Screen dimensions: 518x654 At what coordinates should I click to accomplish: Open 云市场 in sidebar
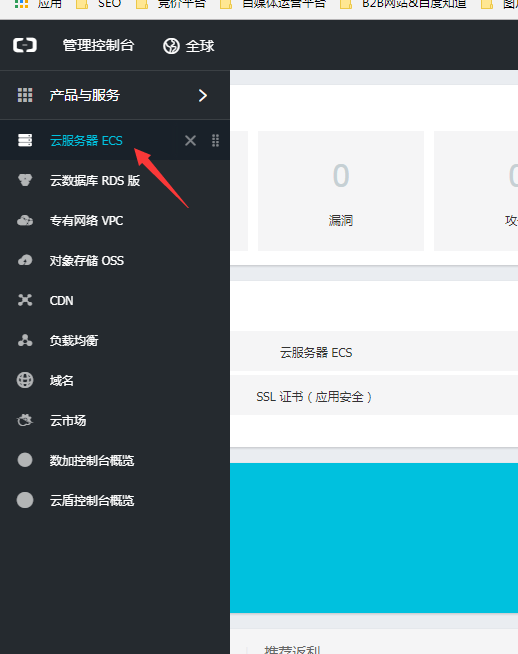pos(68,420)
